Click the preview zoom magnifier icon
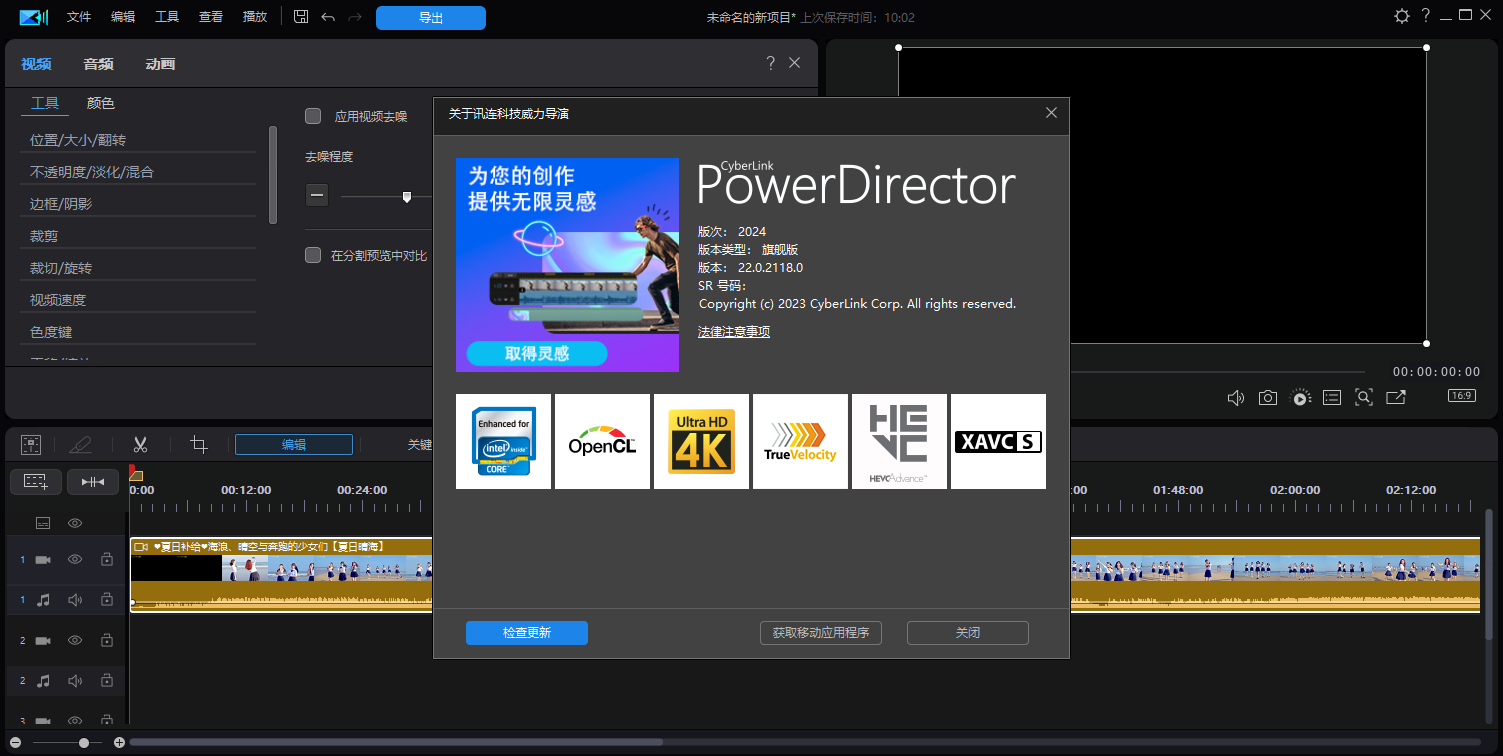Screen dimensions: 1503x756 tap(1364, 397)
